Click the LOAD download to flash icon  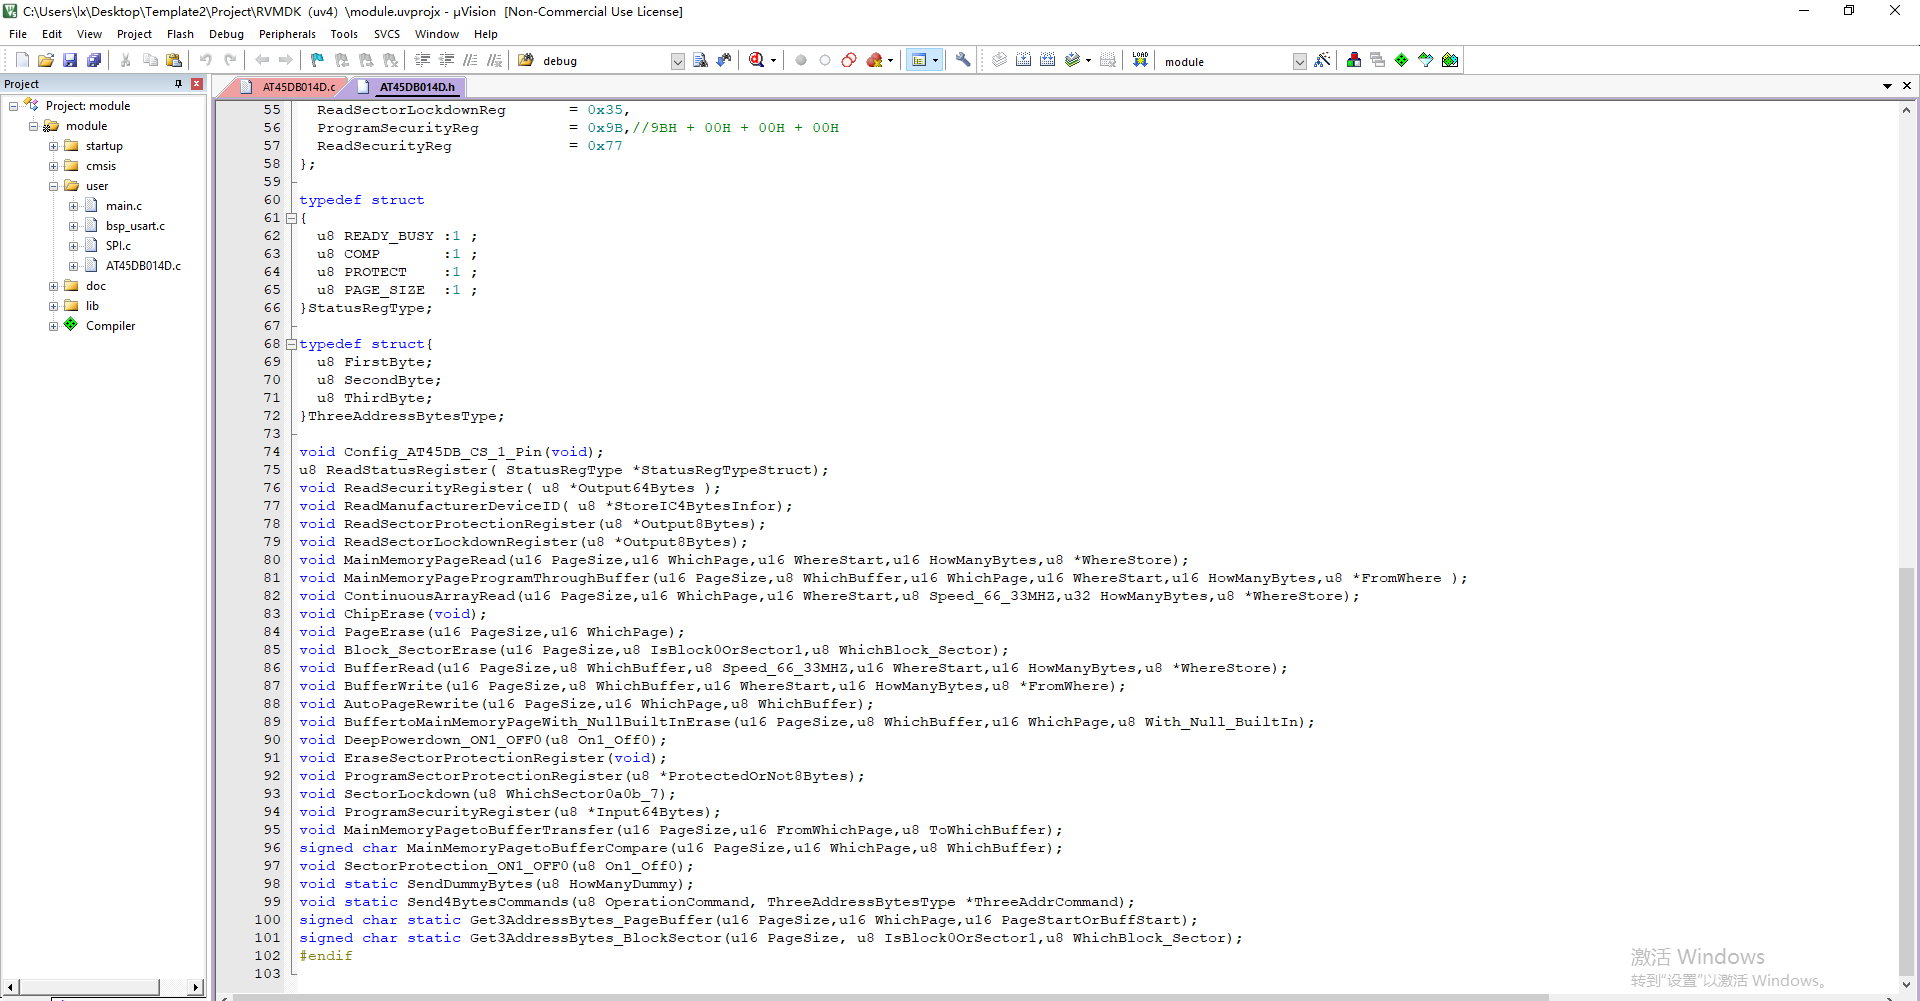click(x=1140, y=61)
